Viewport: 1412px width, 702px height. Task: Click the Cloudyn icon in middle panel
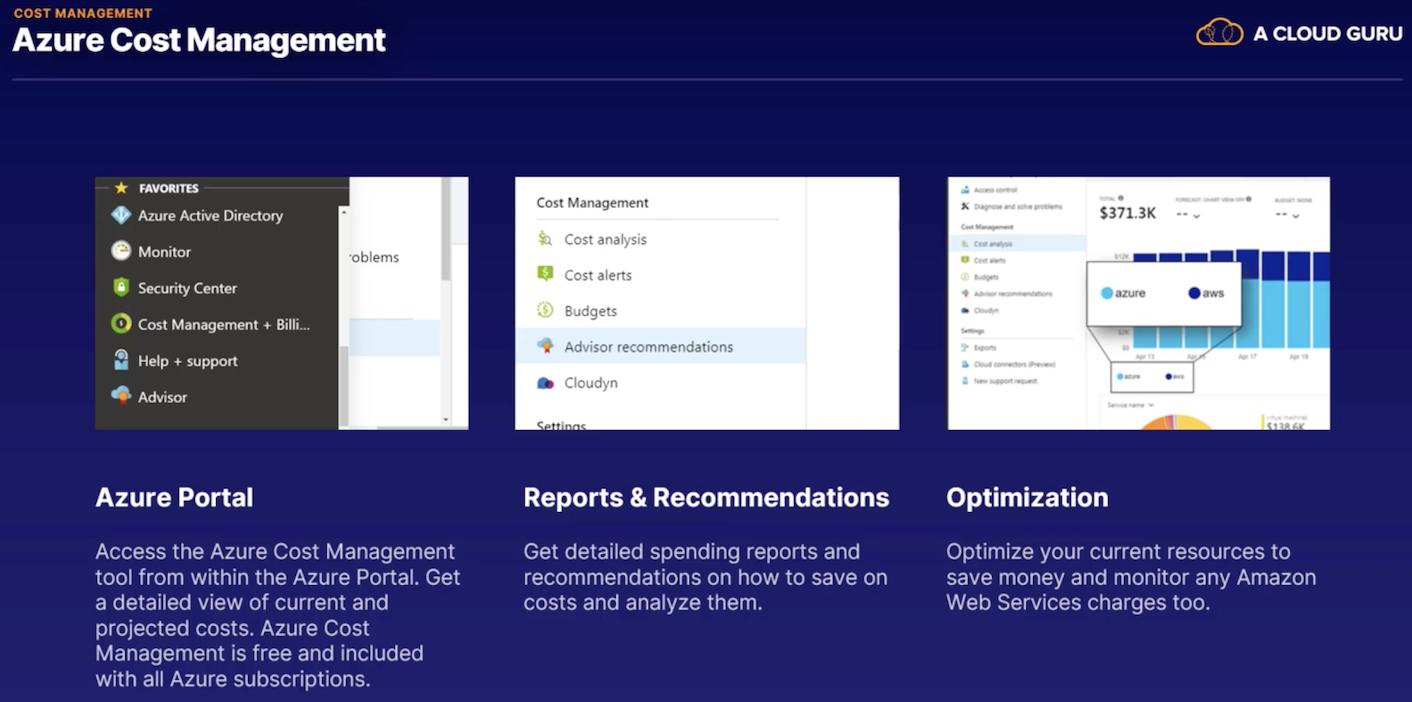click(545, 383)
